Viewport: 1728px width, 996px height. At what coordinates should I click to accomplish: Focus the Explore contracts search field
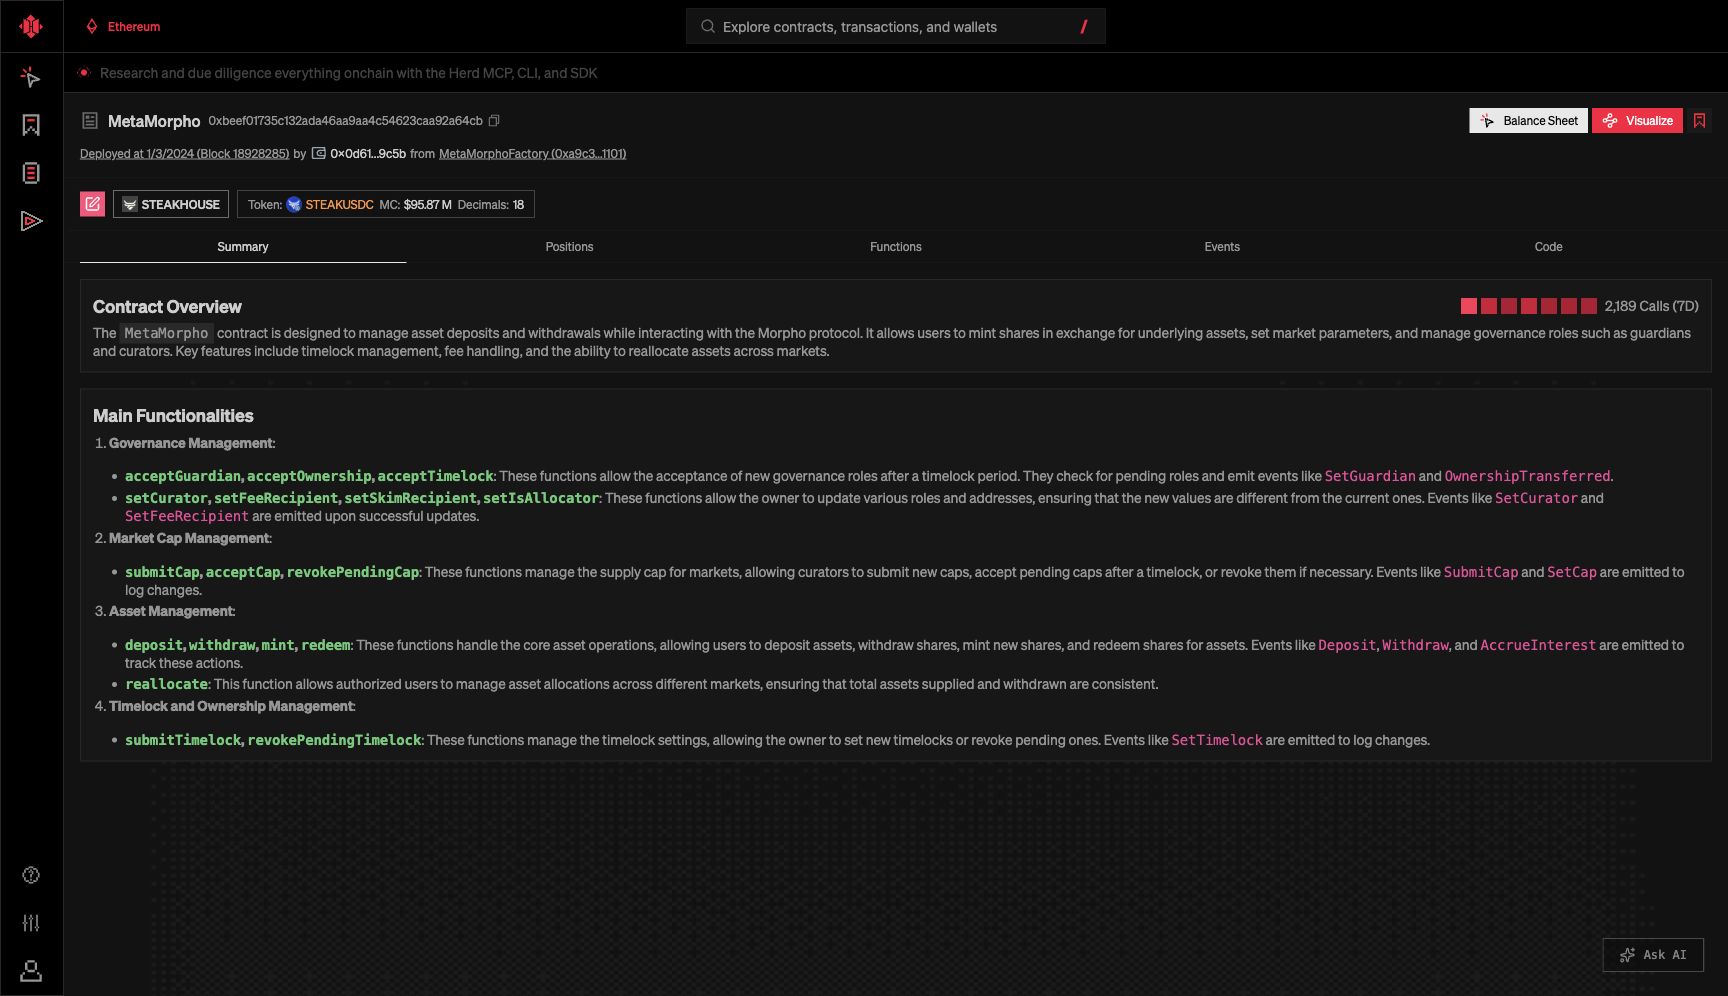click(x=895, y=27)
